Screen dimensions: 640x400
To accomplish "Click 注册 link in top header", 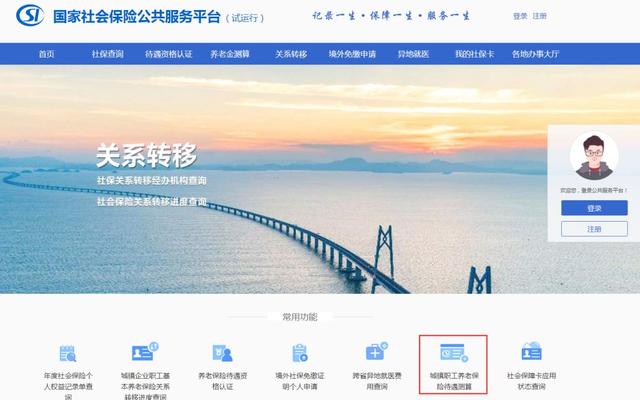I will (x=540, y=16).
